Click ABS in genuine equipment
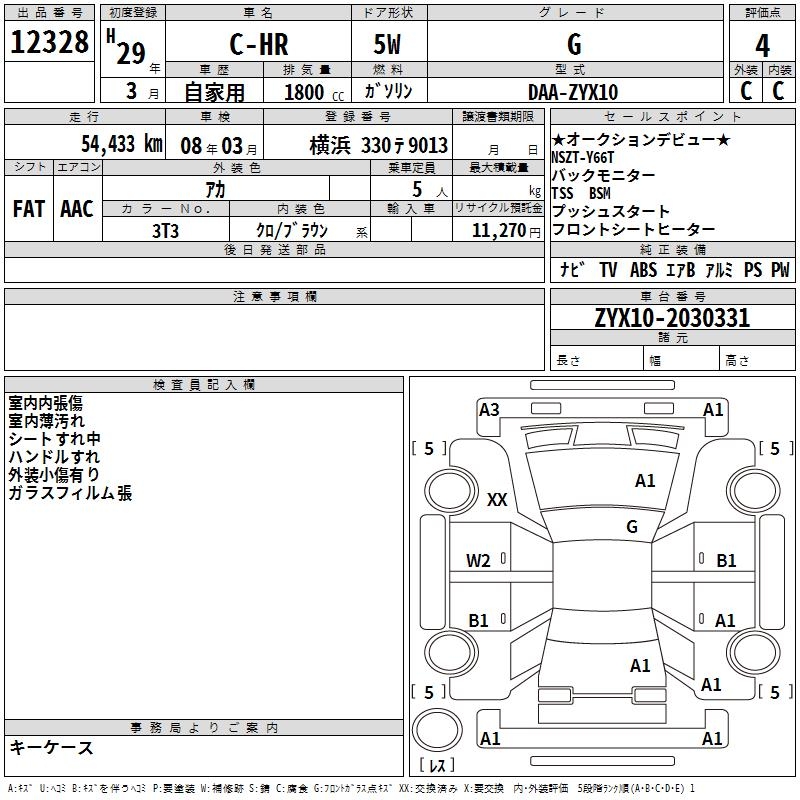Viewport: 800px width, 800px height. tap(643, 270)
